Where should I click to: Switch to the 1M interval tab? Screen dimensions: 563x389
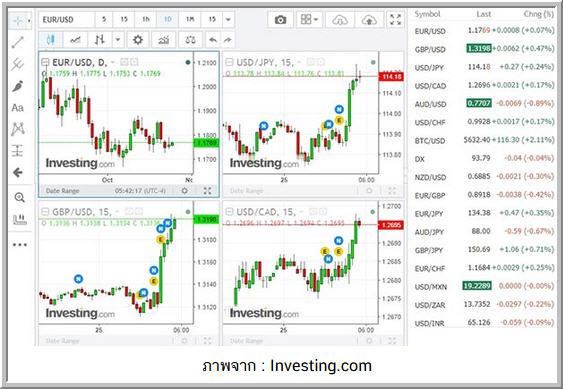(x=190, y=19)
